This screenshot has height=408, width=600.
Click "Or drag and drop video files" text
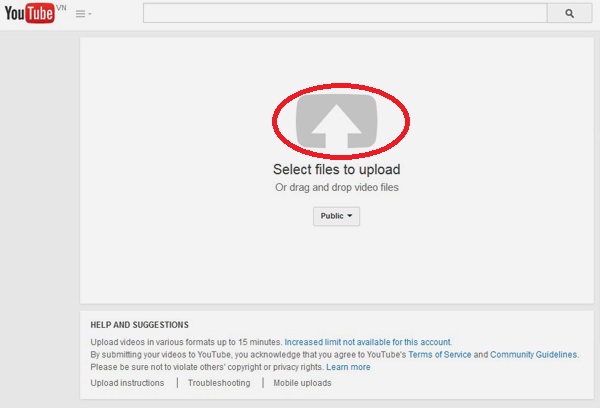336,188
